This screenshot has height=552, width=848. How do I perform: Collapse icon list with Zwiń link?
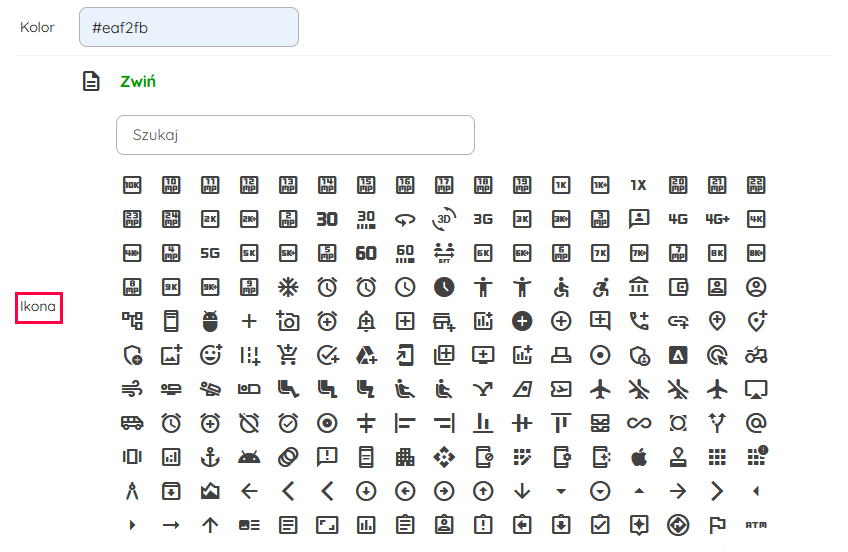[137, 81]
